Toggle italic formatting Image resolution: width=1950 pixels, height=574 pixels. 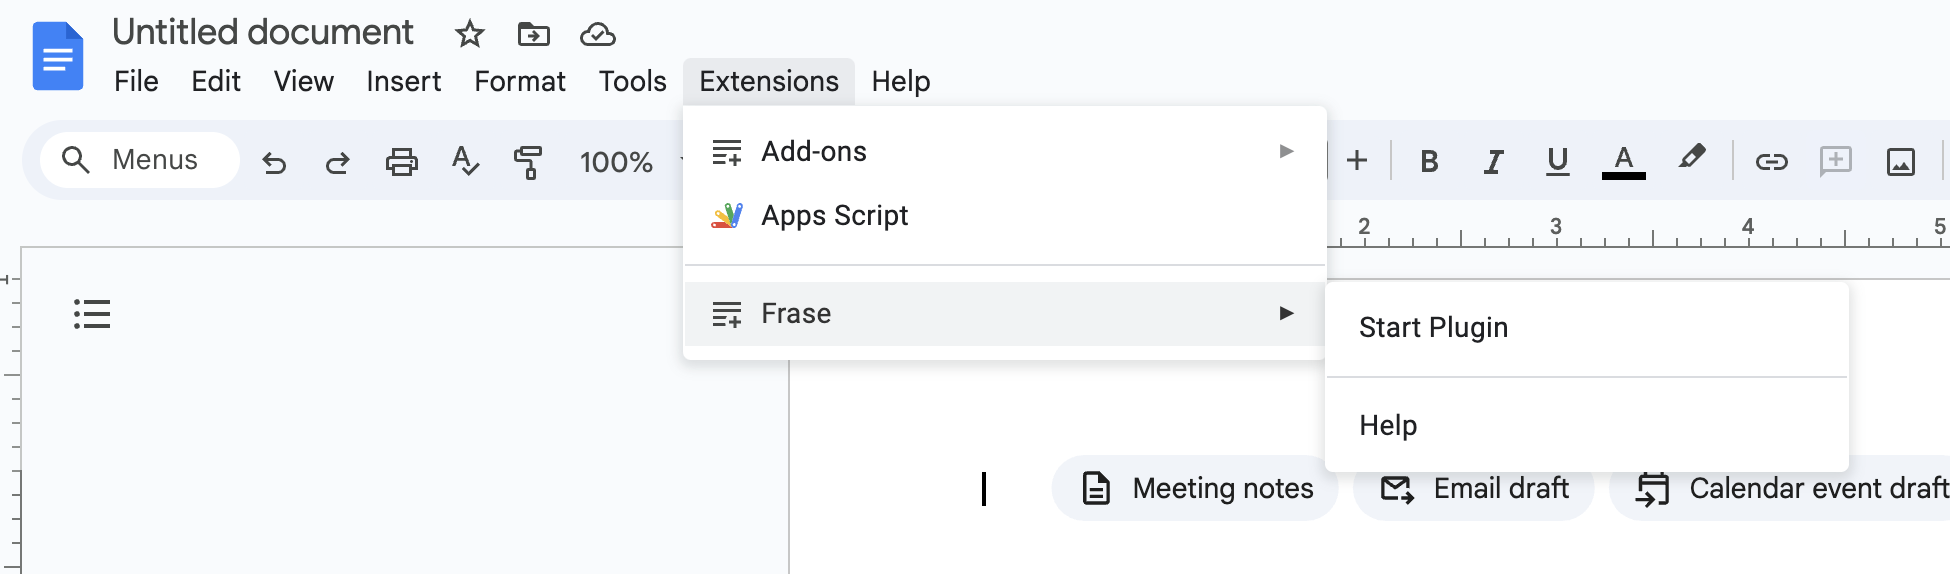click(x=1493, y=161)
